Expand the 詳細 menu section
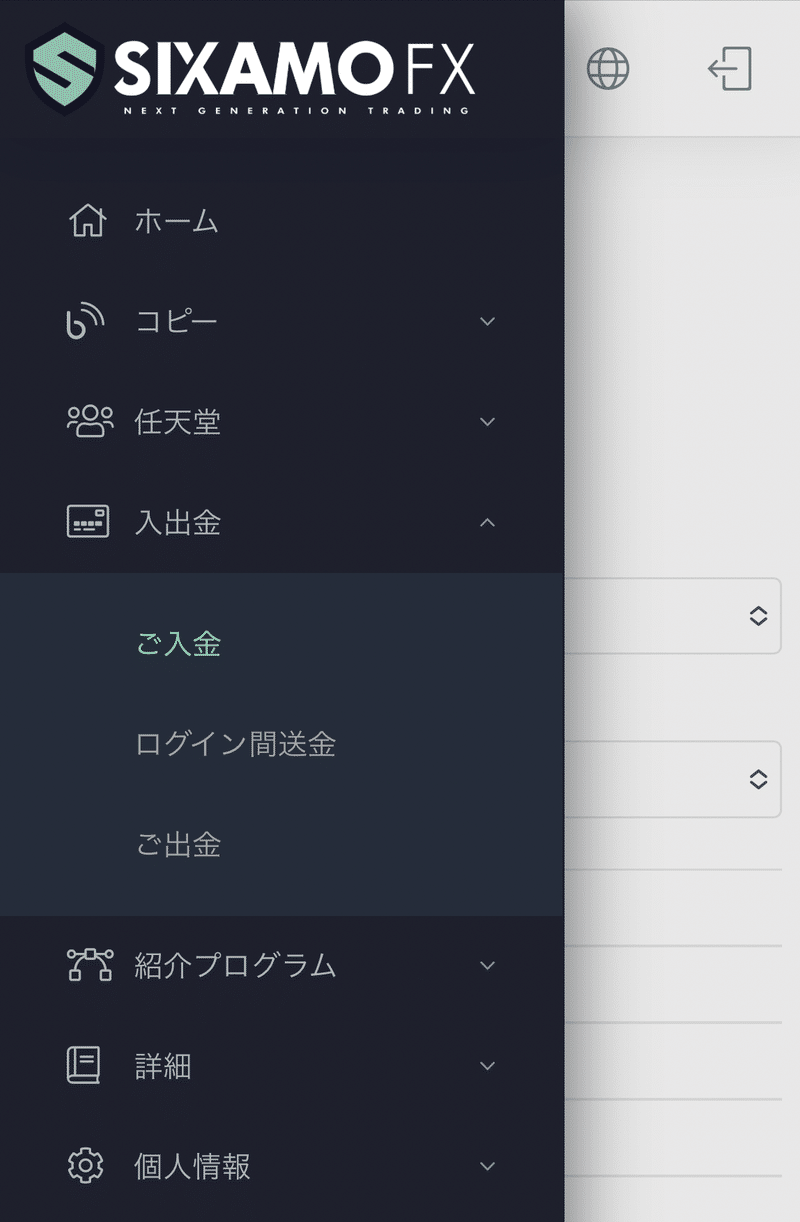The width and height of the screenshot is (800, 1222). (x=487, y=1065)
